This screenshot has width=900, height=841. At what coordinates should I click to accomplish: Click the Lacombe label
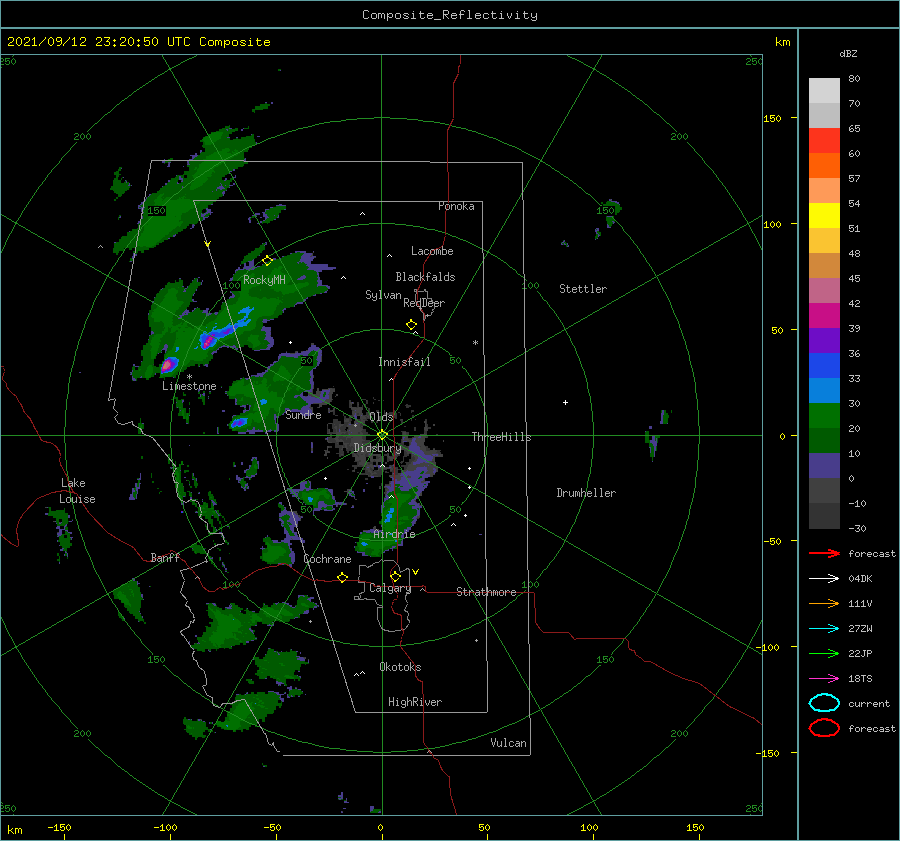pyautogui.click(x=432, y=251)
